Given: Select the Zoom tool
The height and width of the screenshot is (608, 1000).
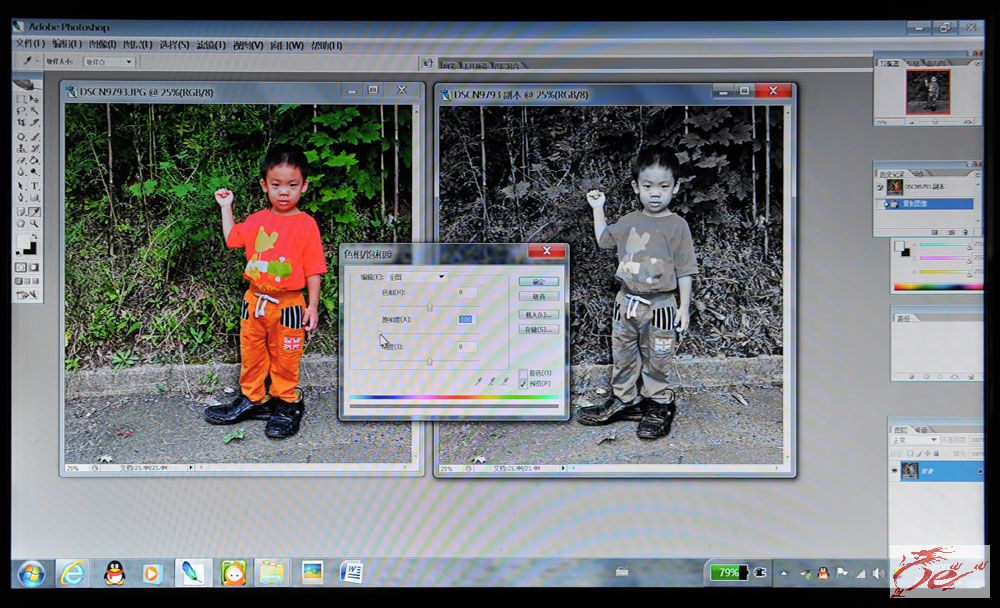Looking at the screenshot, I should [x=34, y=223].
